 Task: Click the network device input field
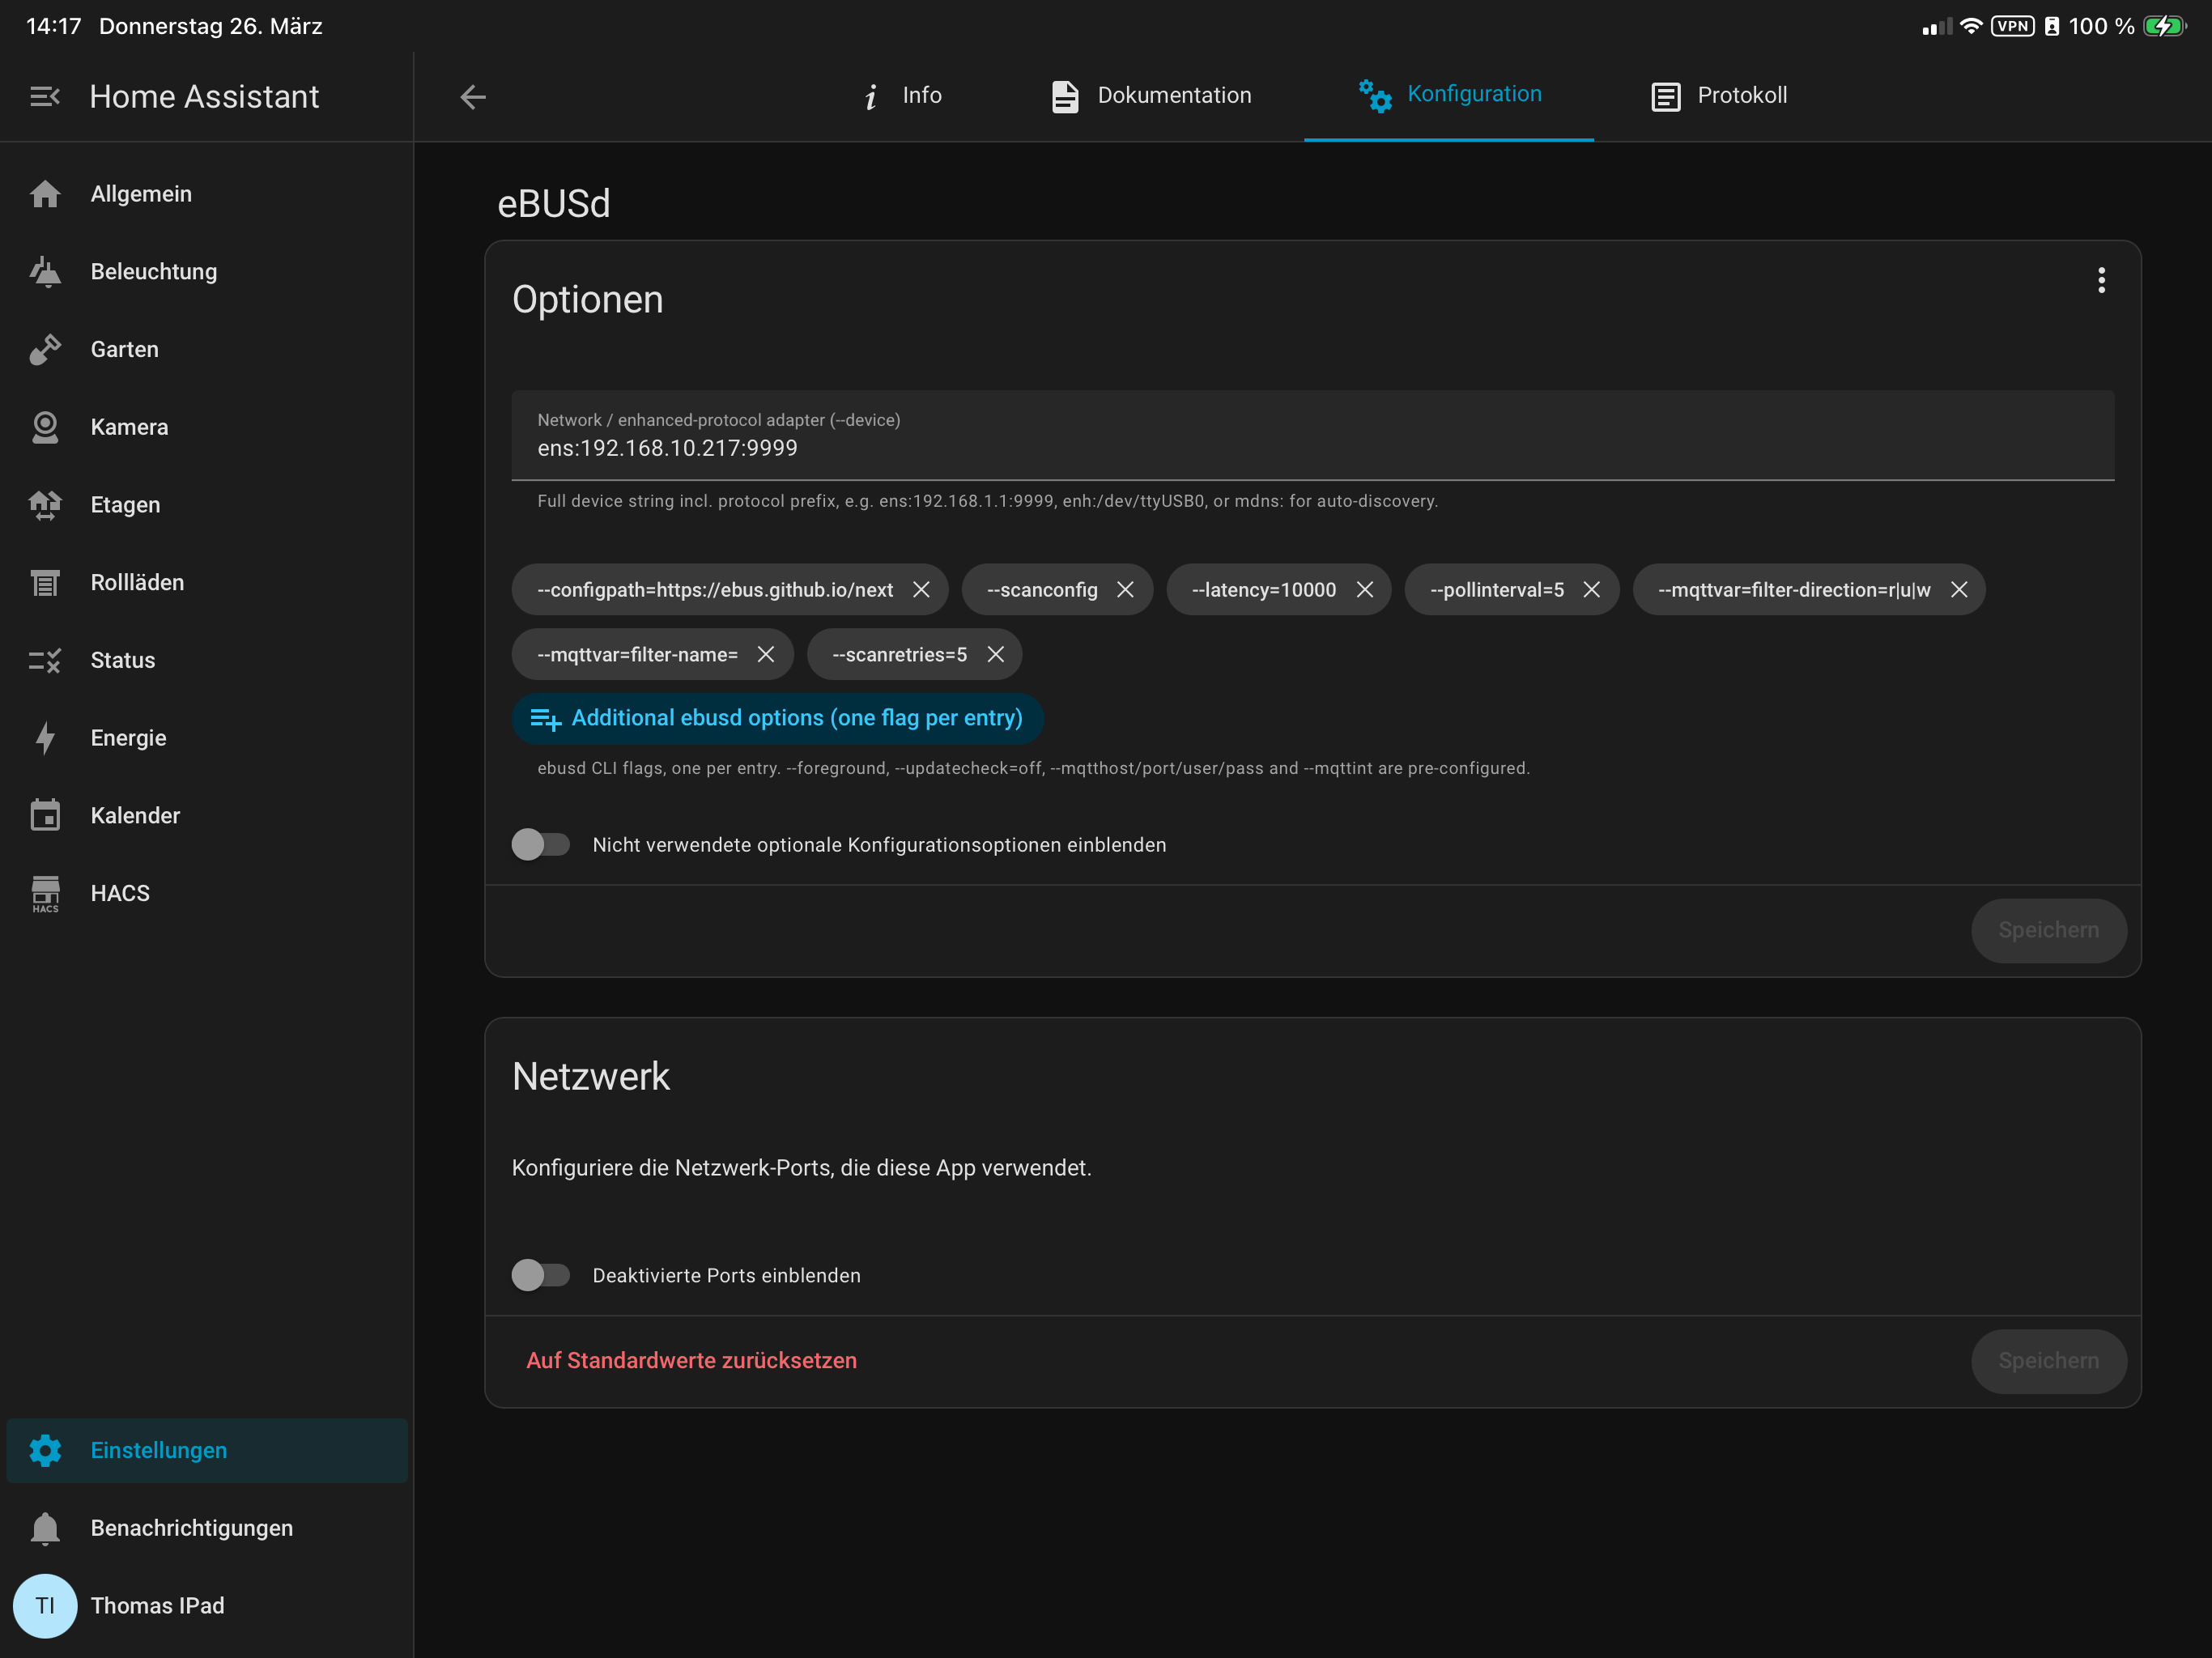point(1312,435)
